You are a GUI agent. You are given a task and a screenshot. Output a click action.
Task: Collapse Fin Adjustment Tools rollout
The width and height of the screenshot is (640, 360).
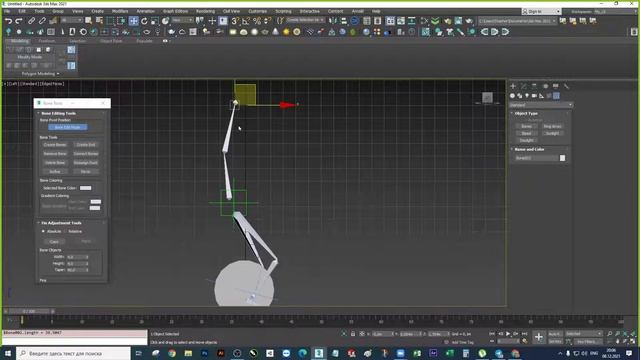[61, 223]
